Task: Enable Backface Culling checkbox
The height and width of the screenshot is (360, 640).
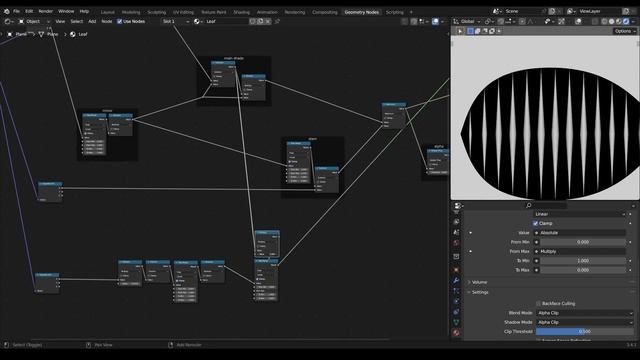Action: [538, 304]
